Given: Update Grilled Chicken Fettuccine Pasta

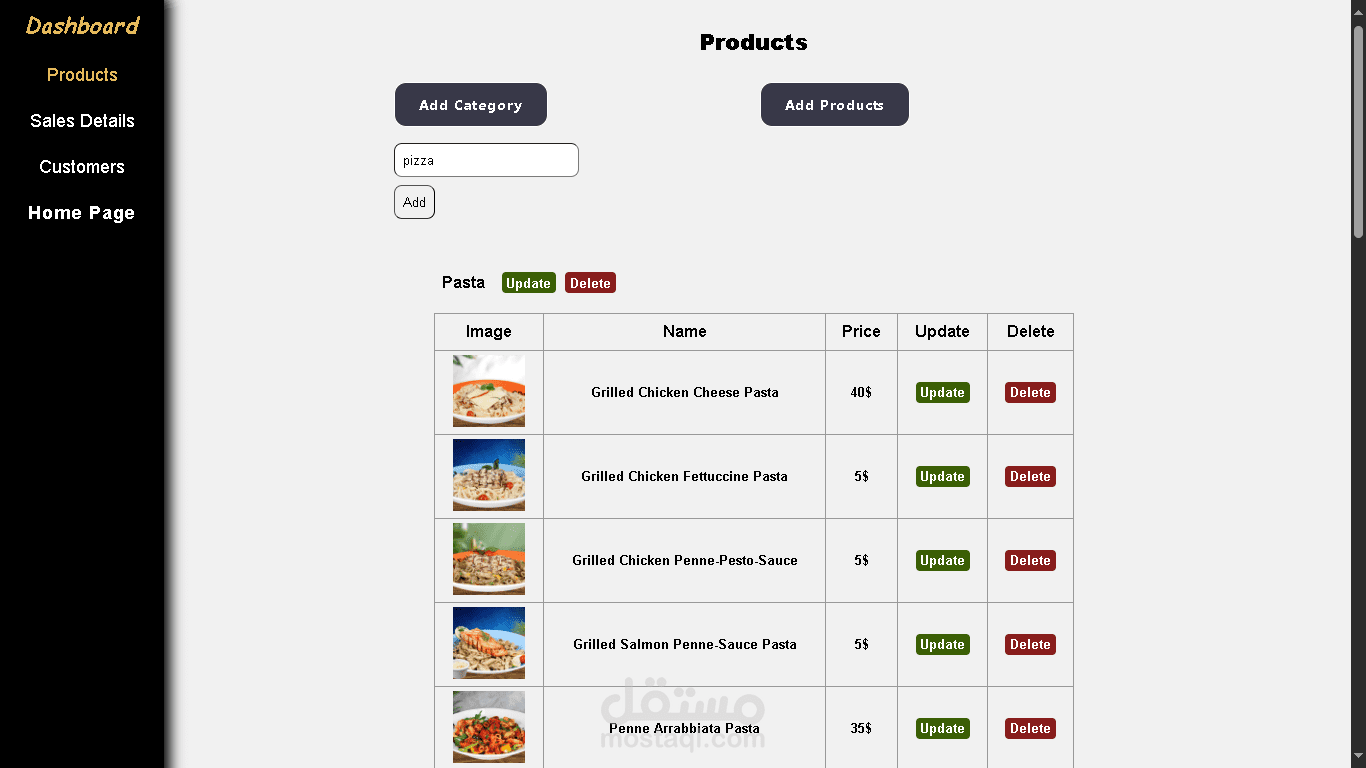Looking at the screenshot, I should [942, 477].
